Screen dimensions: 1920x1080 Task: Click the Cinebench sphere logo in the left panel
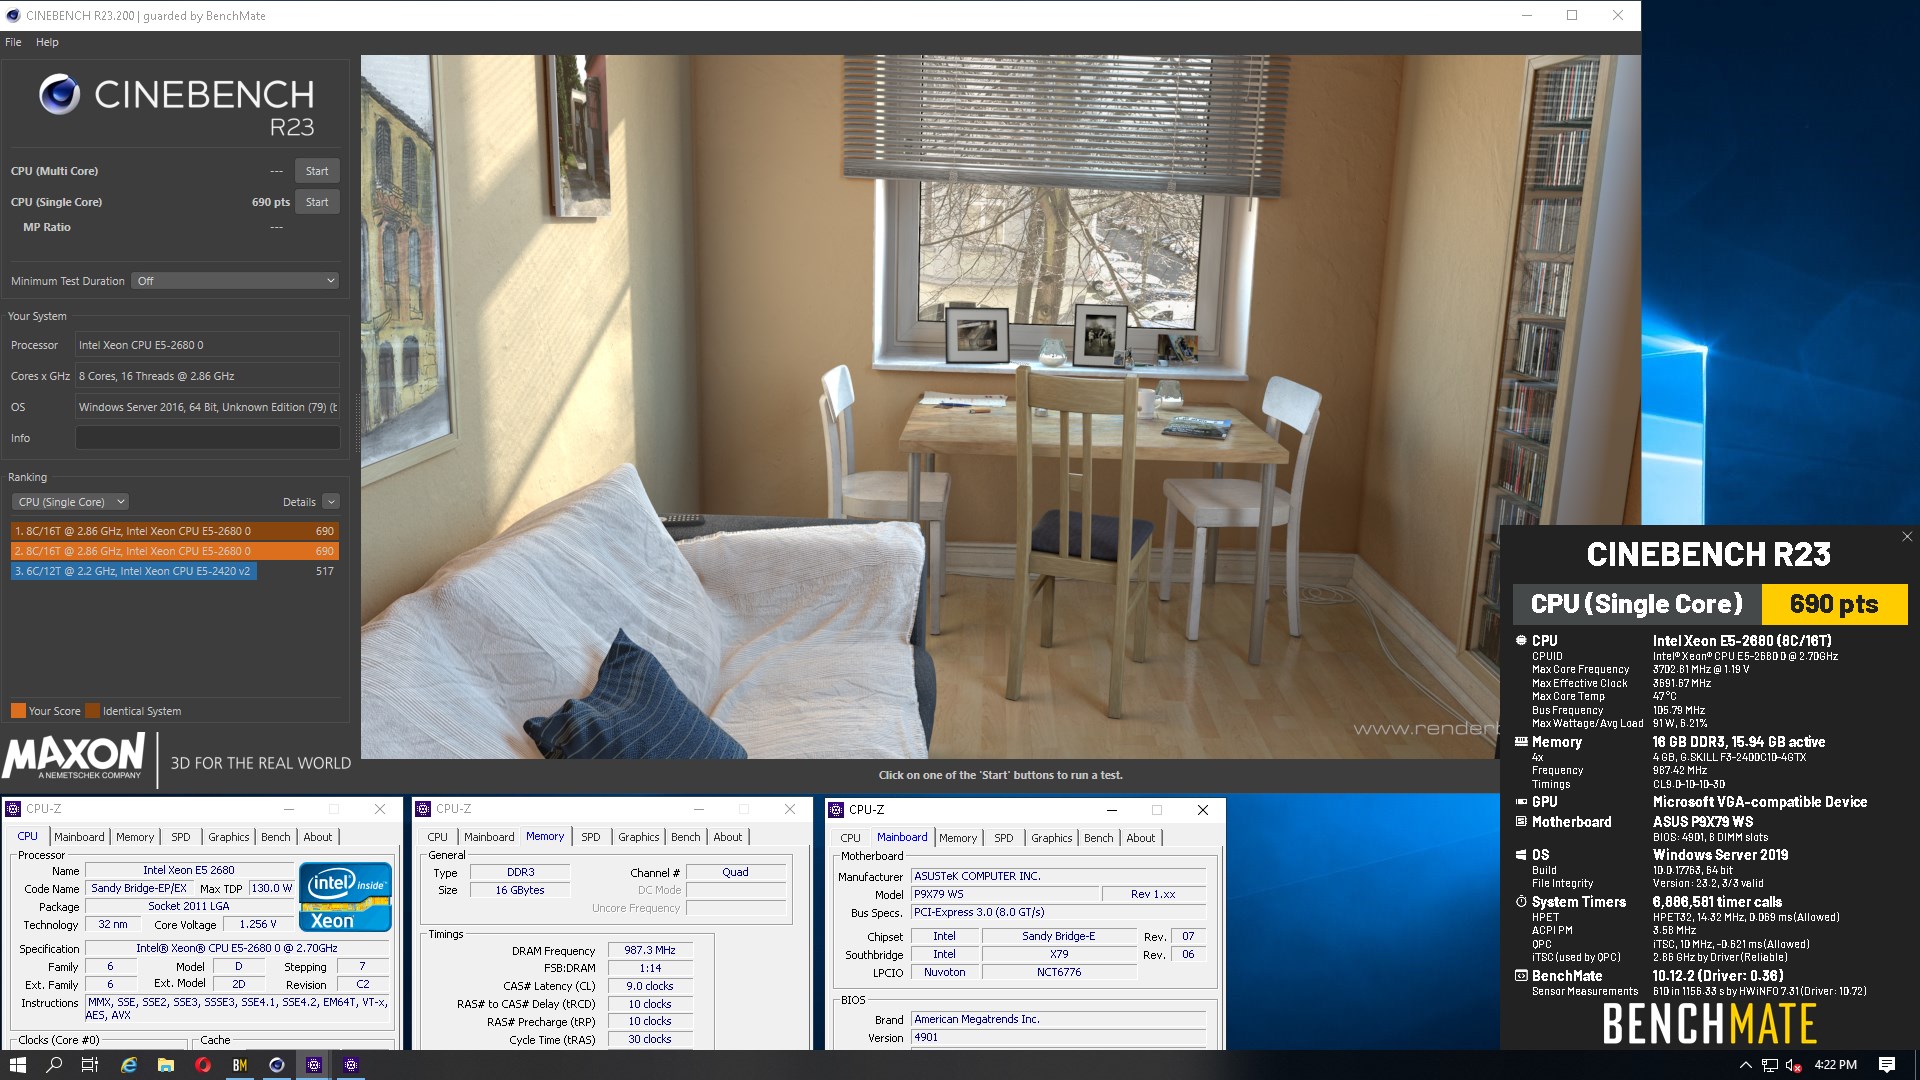tap(60, 94)
